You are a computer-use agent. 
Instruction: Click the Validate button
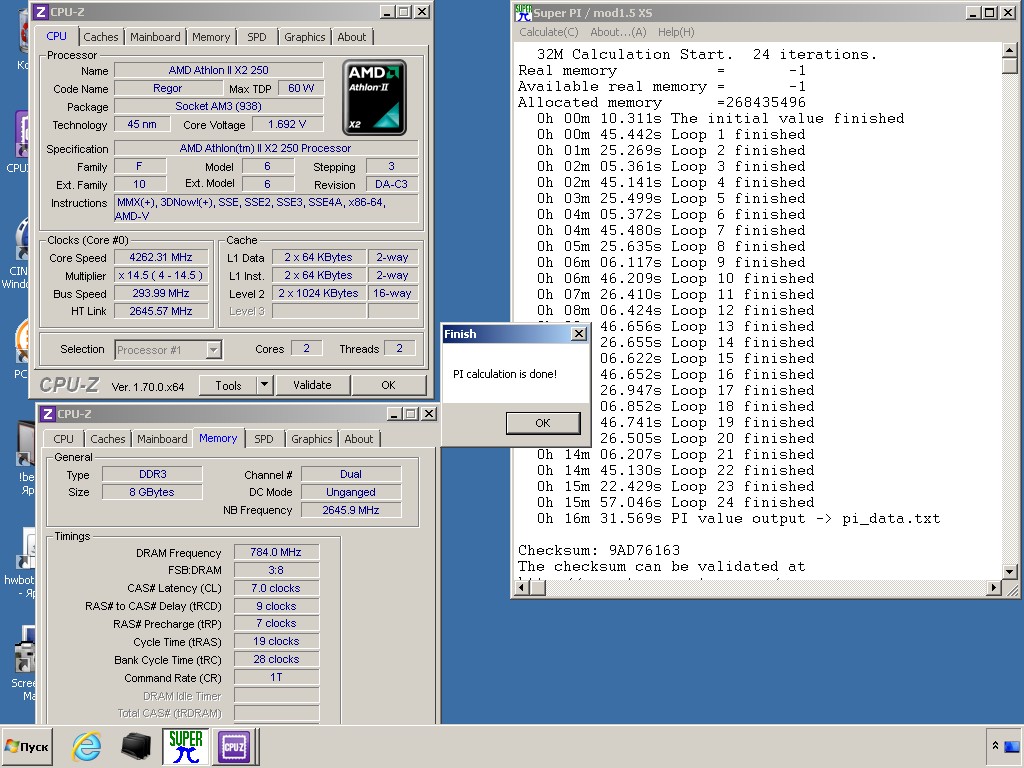(x=312, y=385)
